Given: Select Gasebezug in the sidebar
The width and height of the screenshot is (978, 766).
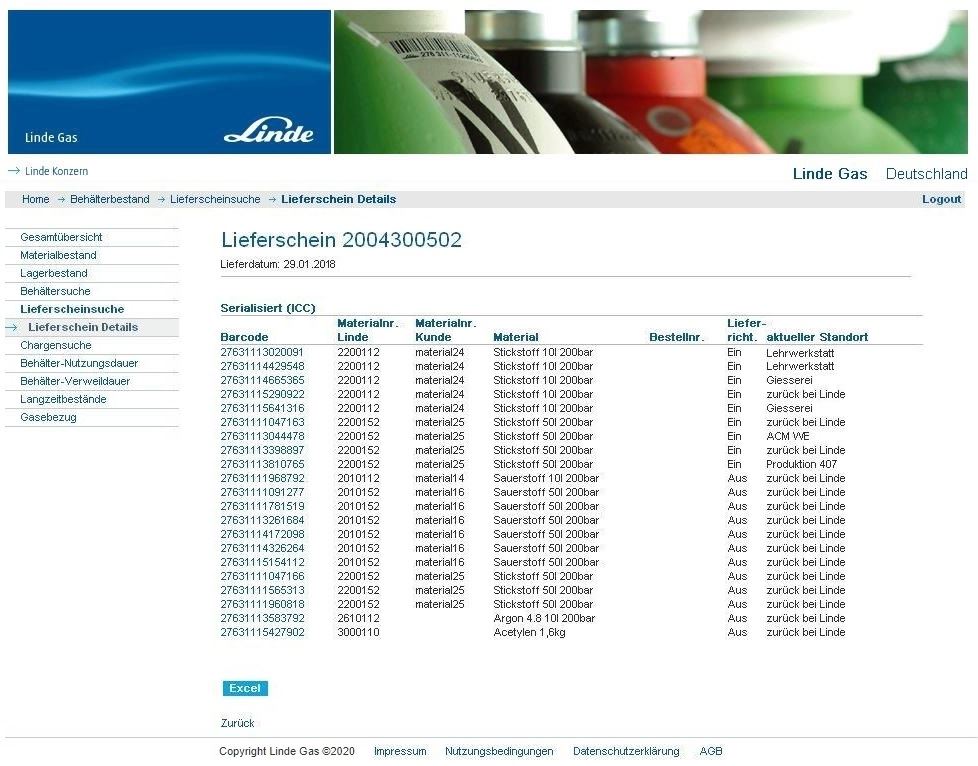Looking at the screenshot, I should pos(48,417).
